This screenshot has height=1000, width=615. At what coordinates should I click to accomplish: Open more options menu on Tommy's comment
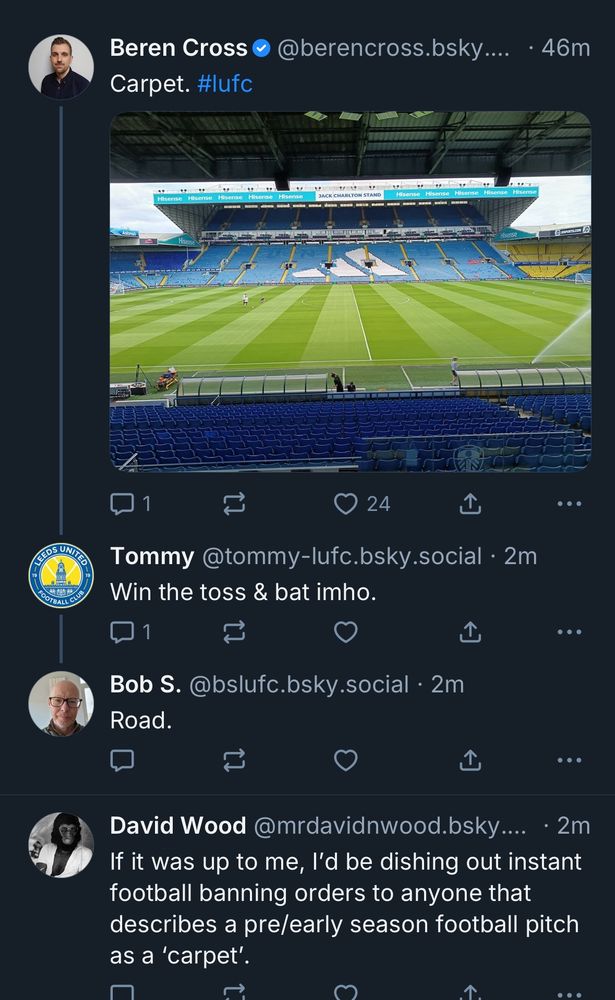(x=569, y=632)
